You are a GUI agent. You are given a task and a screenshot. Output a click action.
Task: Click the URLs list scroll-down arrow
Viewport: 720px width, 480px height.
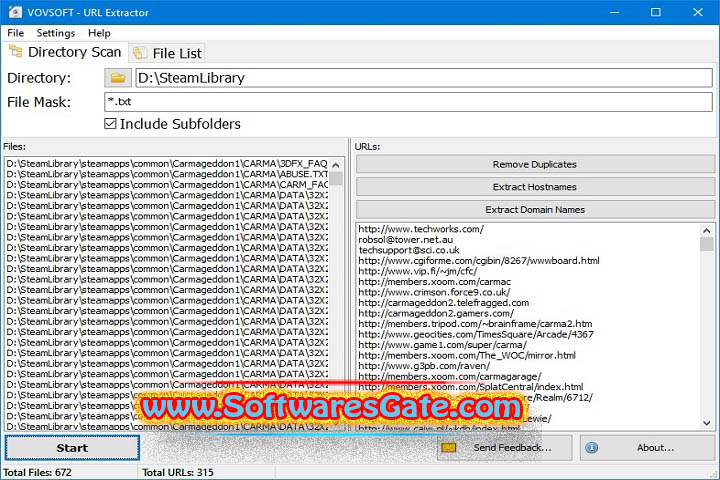click(x=707, y=423)
